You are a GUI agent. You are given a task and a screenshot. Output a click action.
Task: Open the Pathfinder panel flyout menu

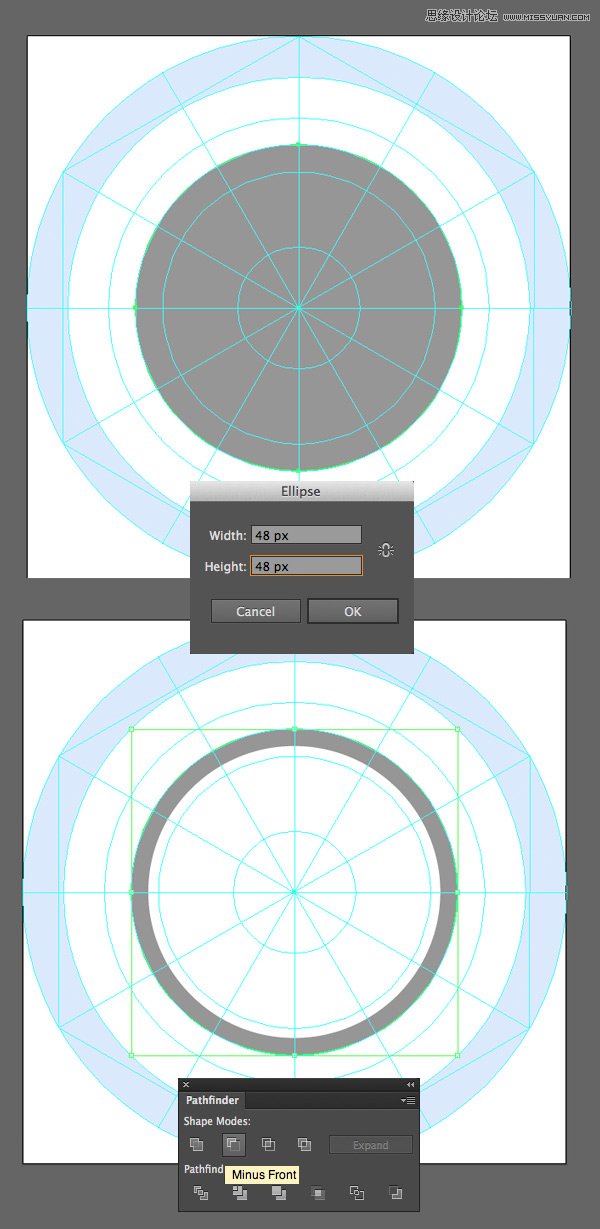click(408, 1100)
